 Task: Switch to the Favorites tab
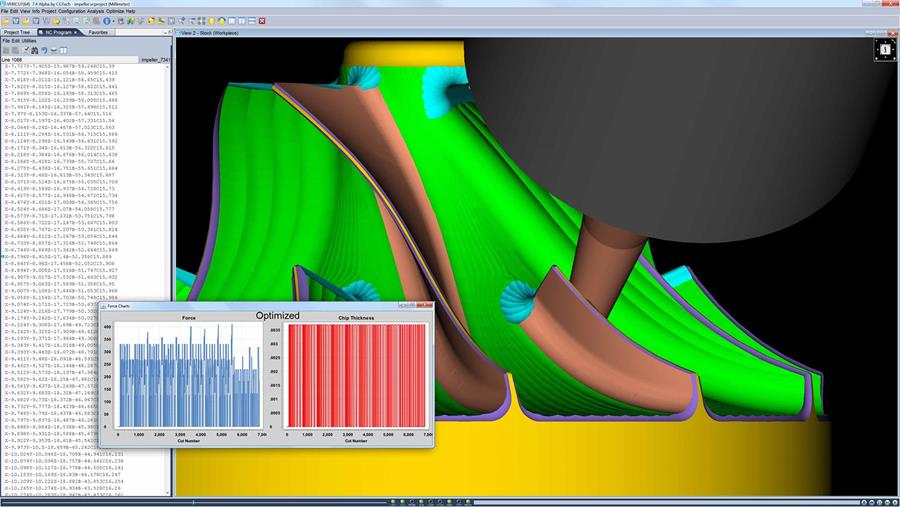tap(98, 32)
